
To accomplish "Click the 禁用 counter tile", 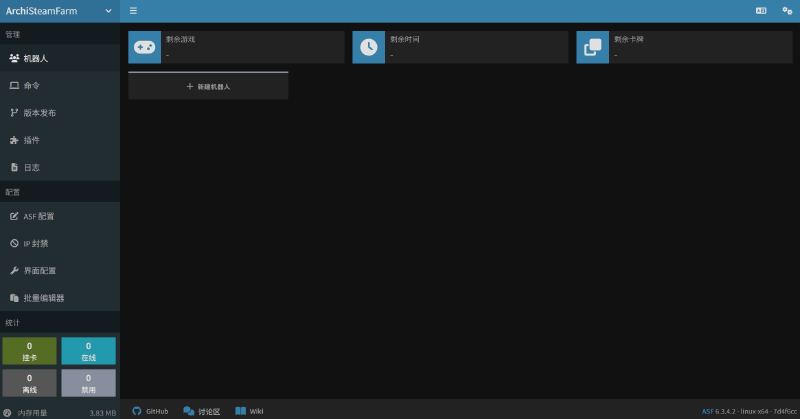I will (x=88, y=383).
